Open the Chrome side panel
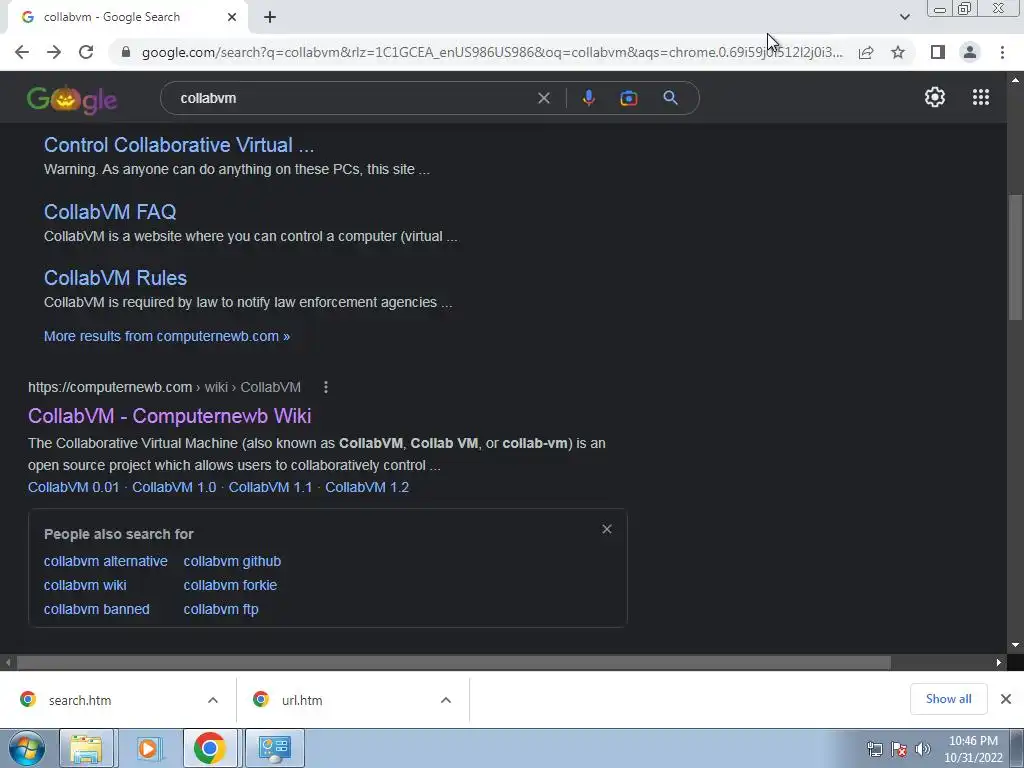 [938, 52]
